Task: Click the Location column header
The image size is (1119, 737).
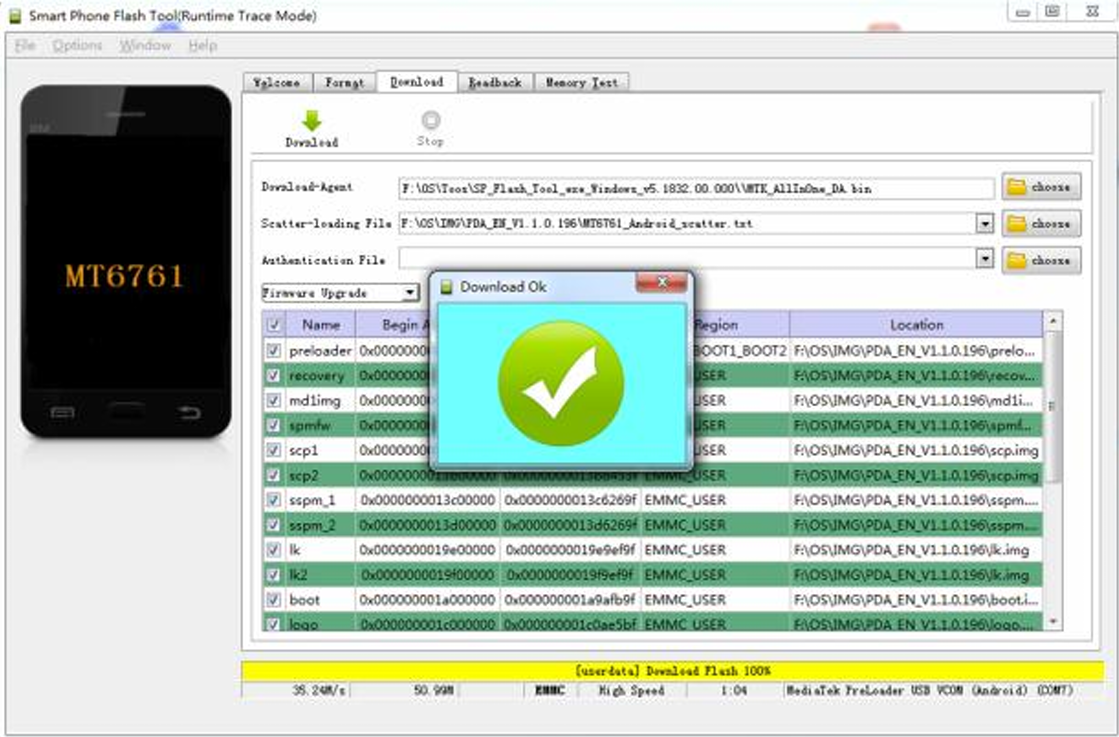Action: pyautogui.click(x=916, y=325)
